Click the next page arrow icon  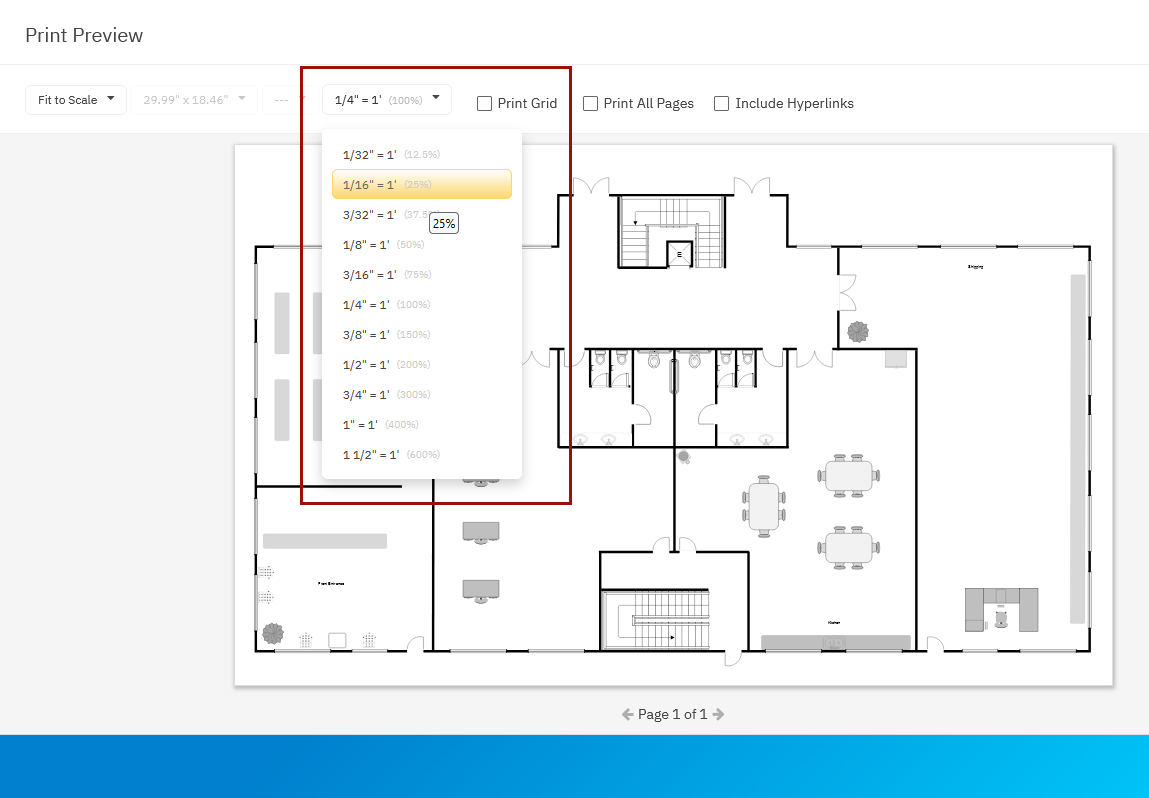718,714
